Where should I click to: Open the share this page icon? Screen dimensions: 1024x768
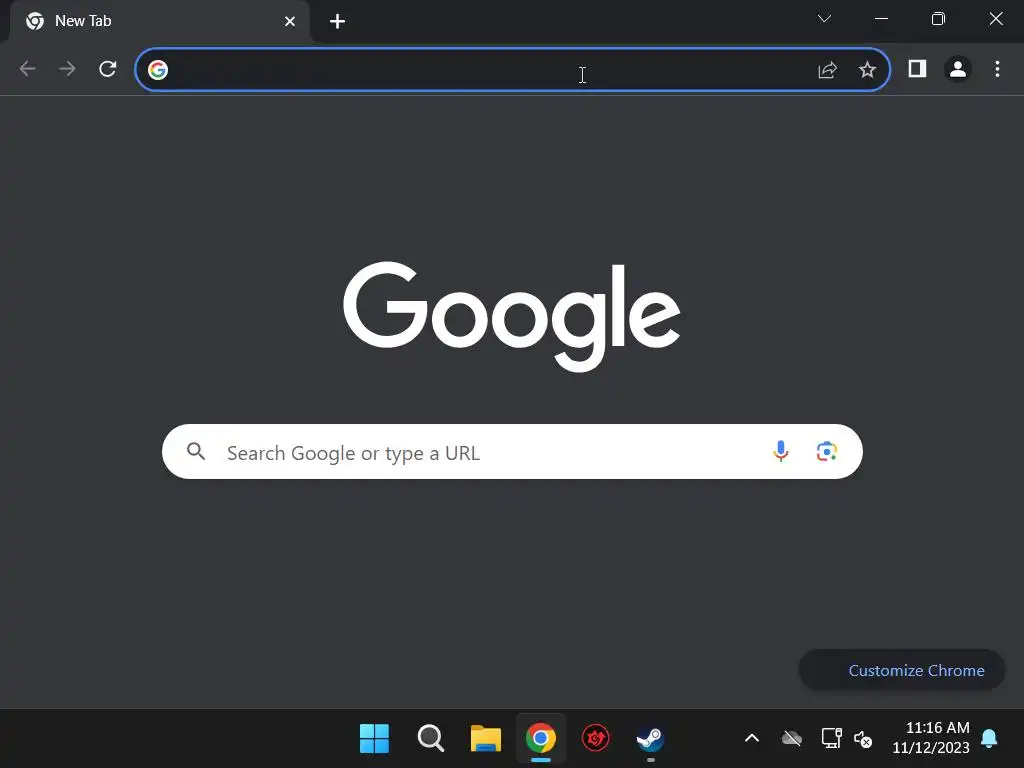(827, 69)
